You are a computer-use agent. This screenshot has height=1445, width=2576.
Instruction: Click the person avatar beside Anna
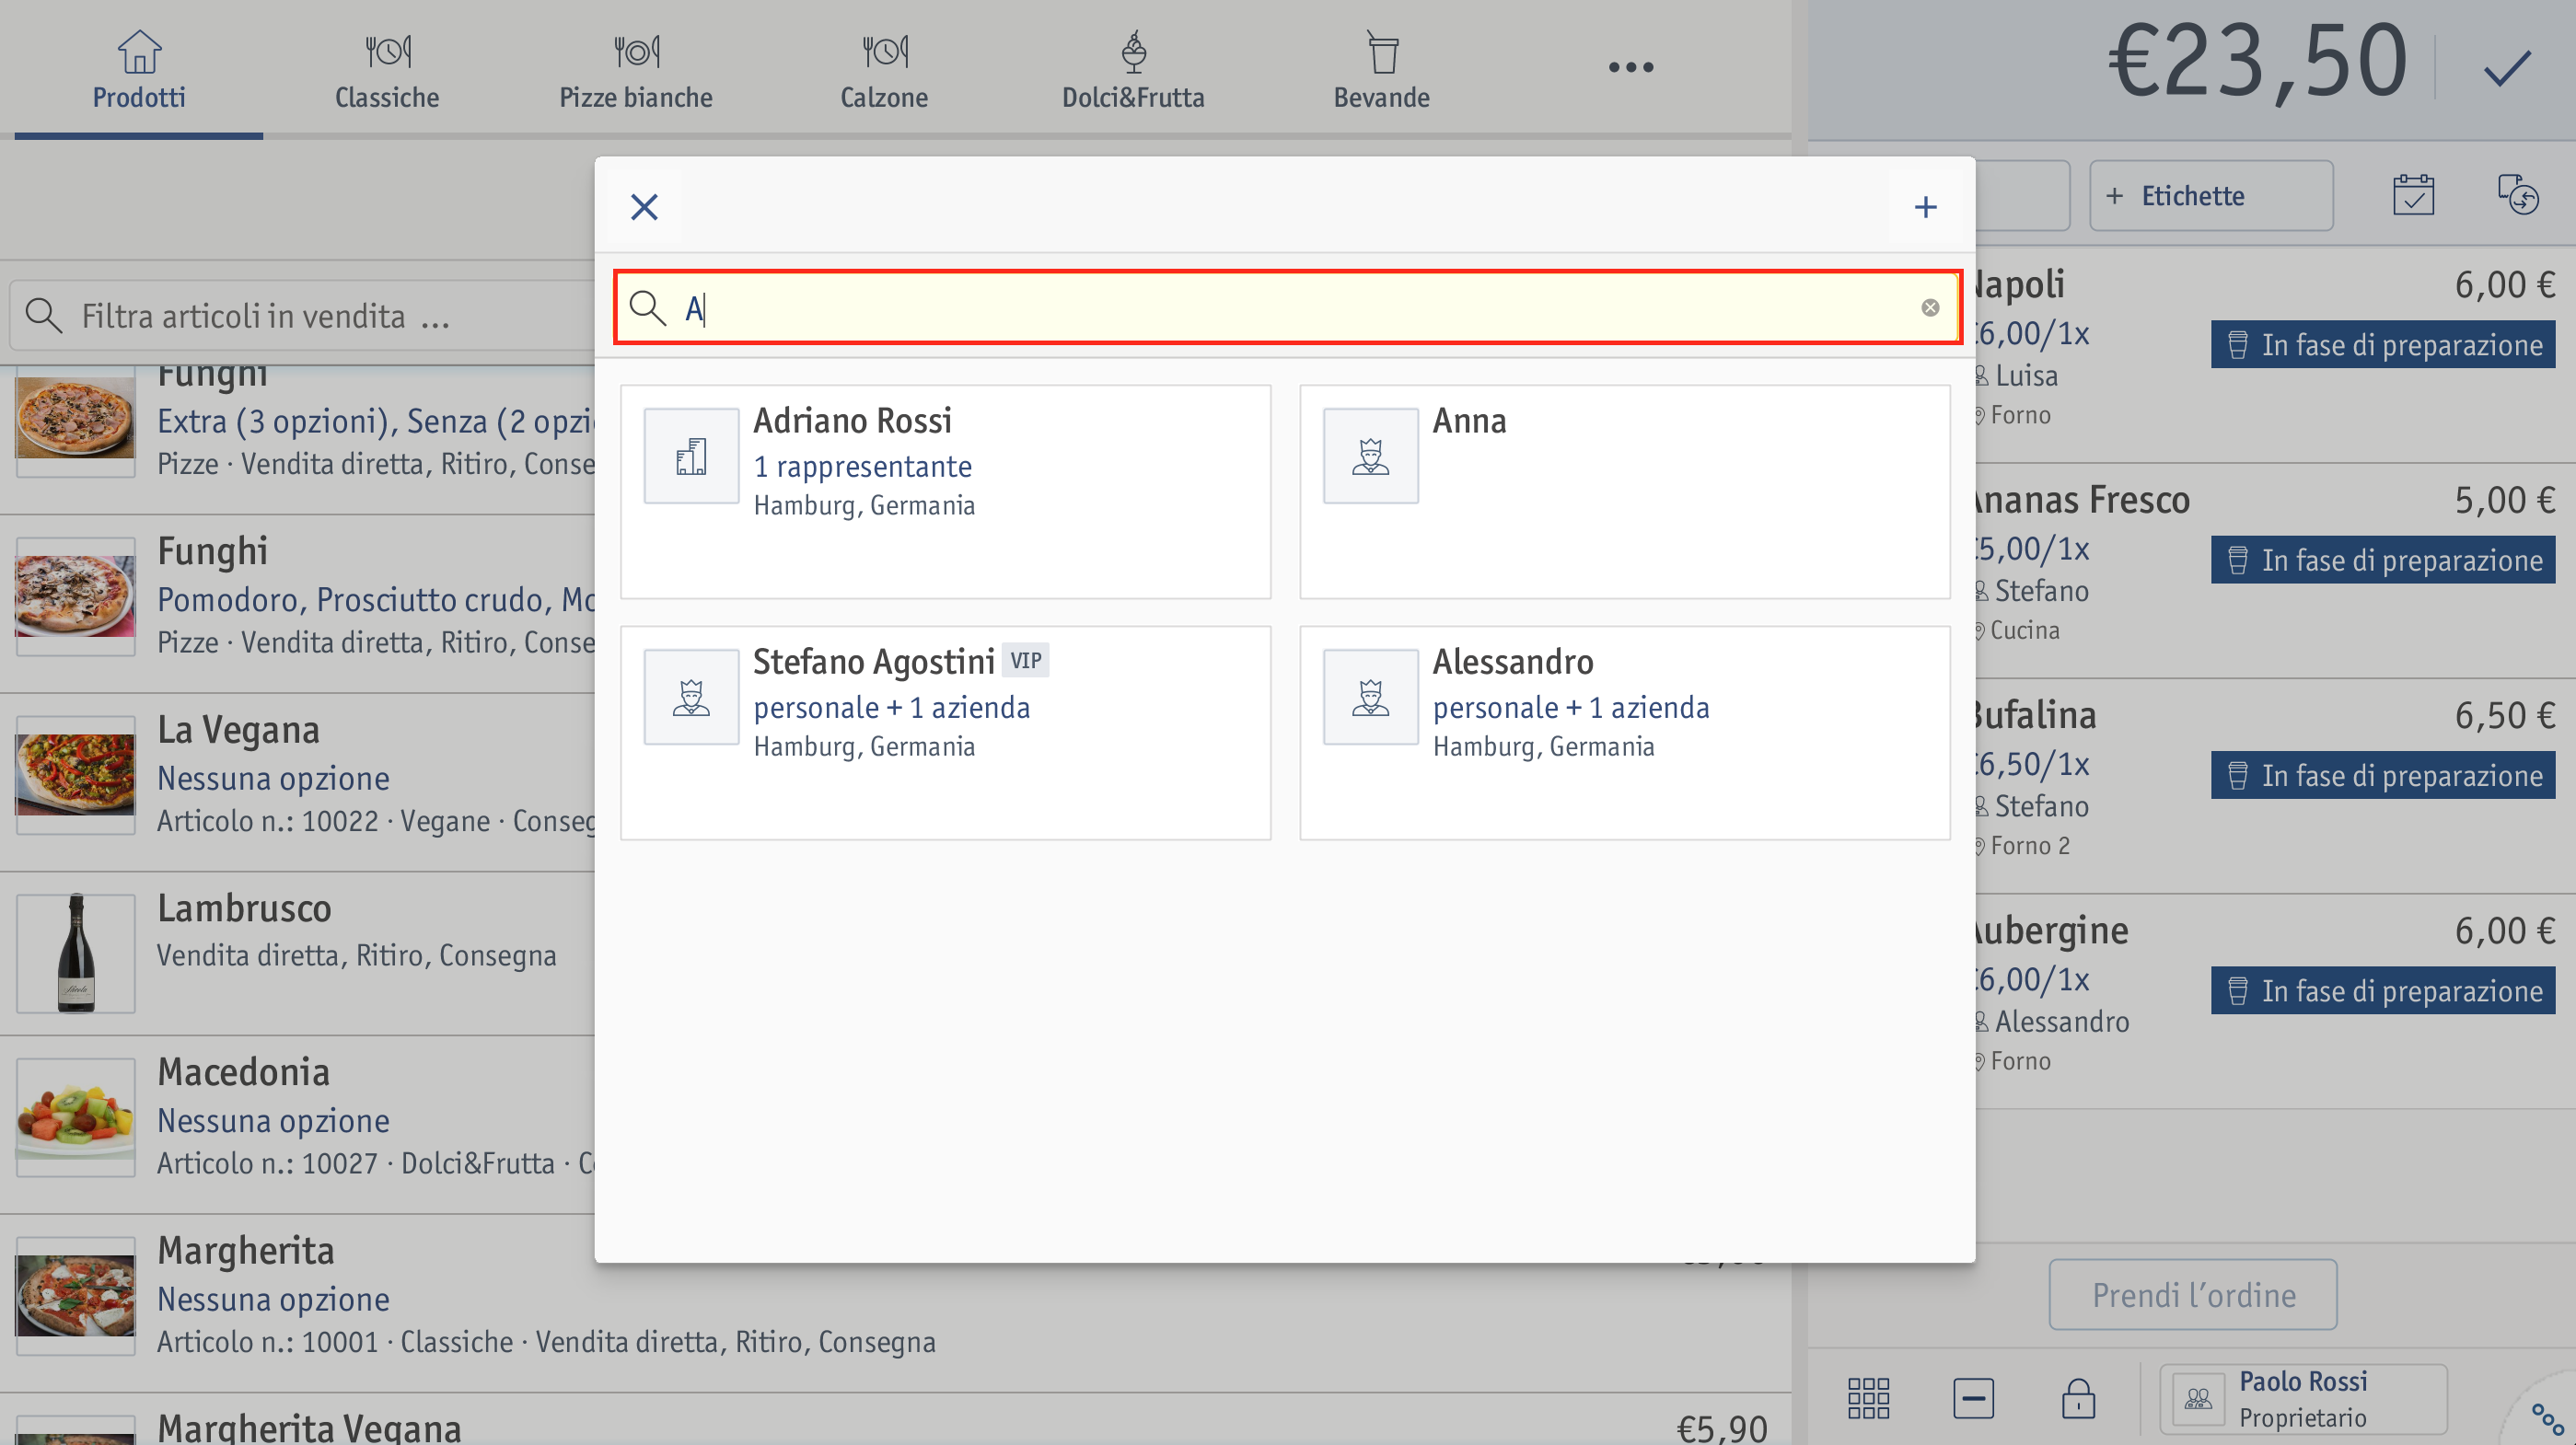coord(1370,456)
